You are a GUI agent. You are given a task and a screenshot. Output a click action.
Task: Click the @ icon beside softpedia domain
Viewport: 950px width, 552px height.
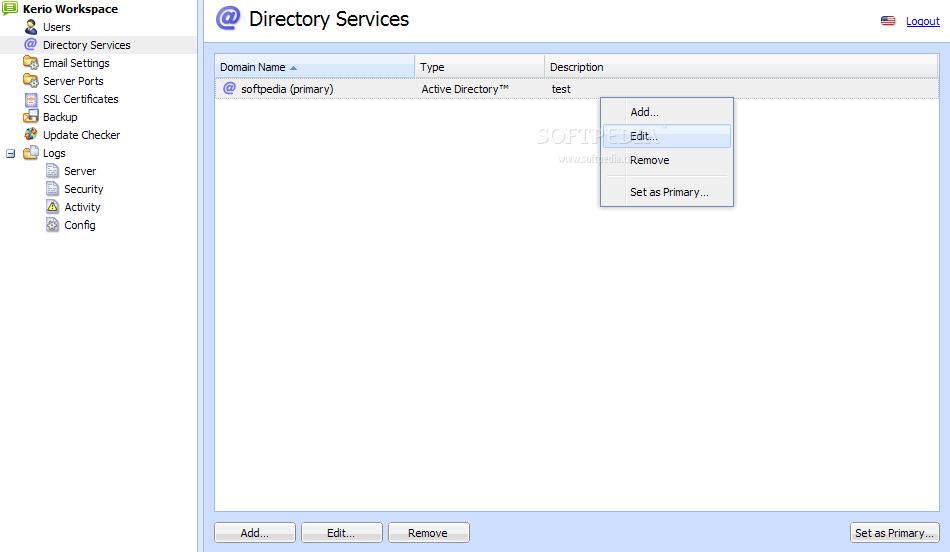tap(229, 88)
